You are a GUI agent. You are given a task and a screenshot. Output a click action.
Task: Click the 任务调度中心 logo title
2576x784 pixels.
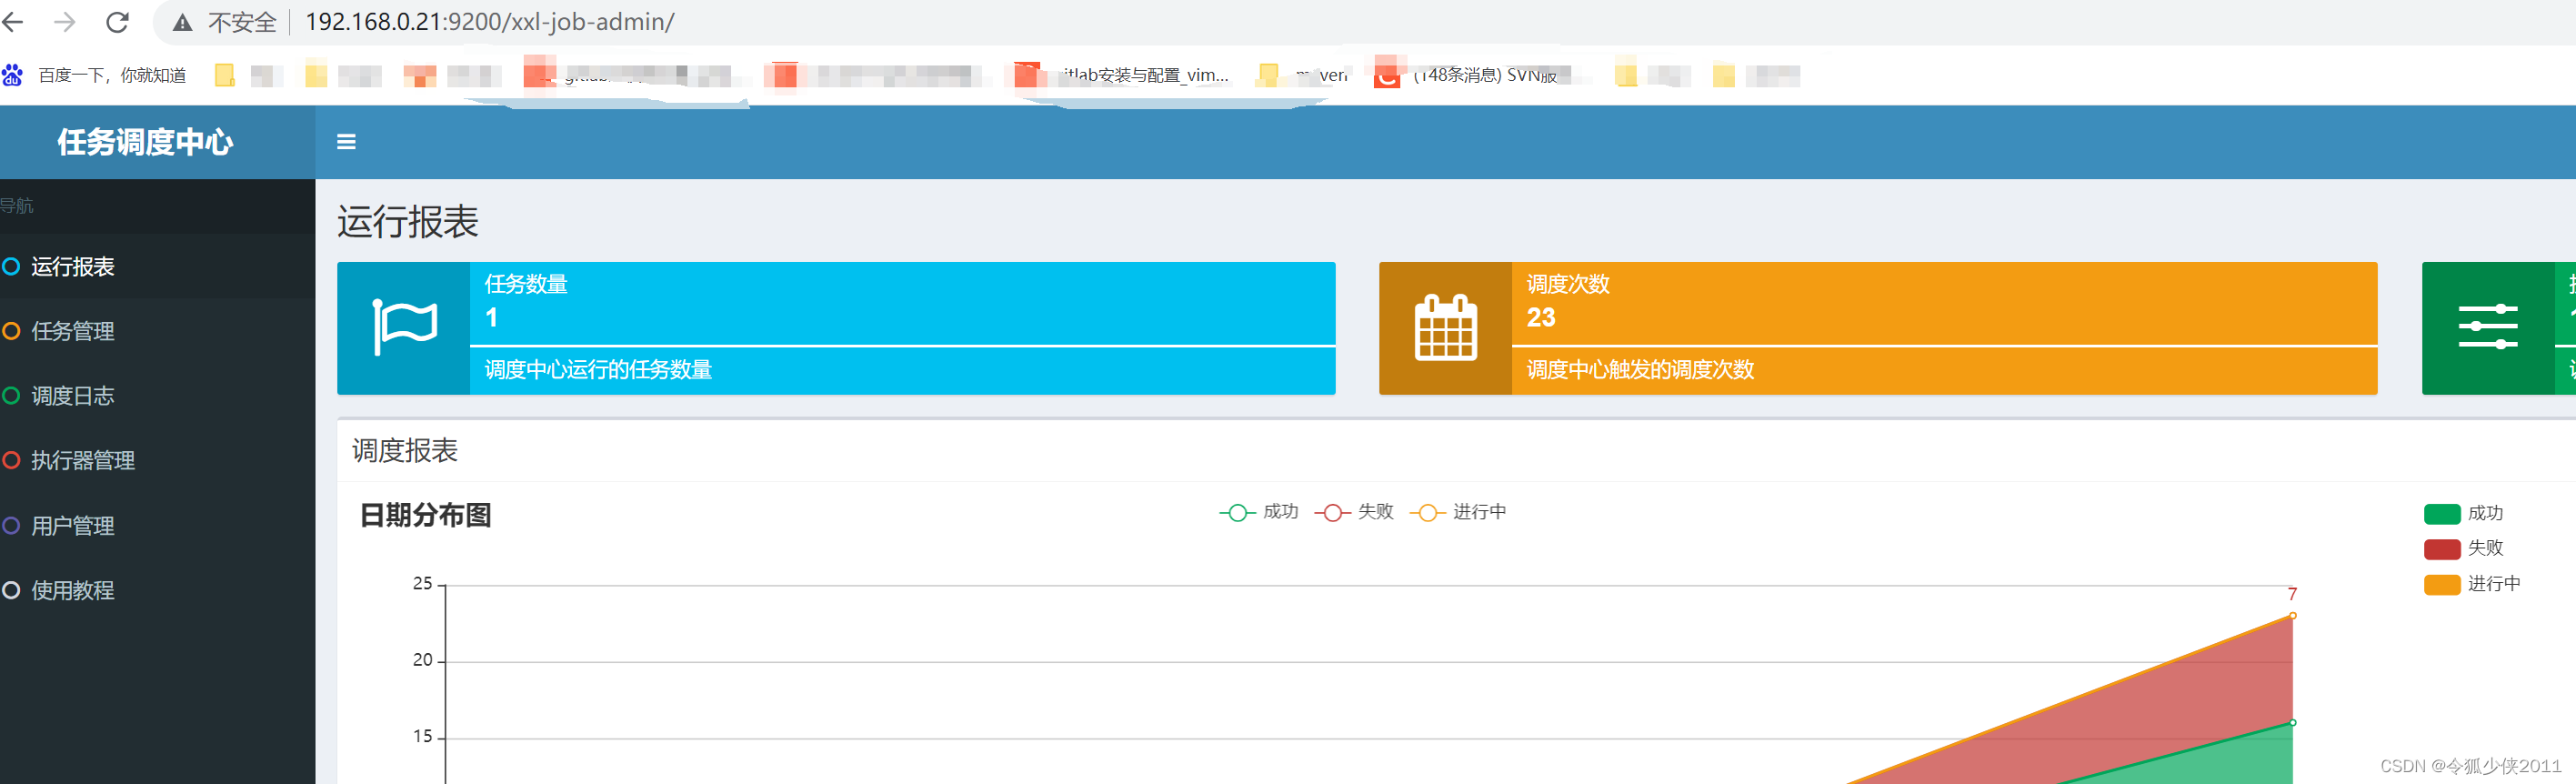tap(145, 142)
